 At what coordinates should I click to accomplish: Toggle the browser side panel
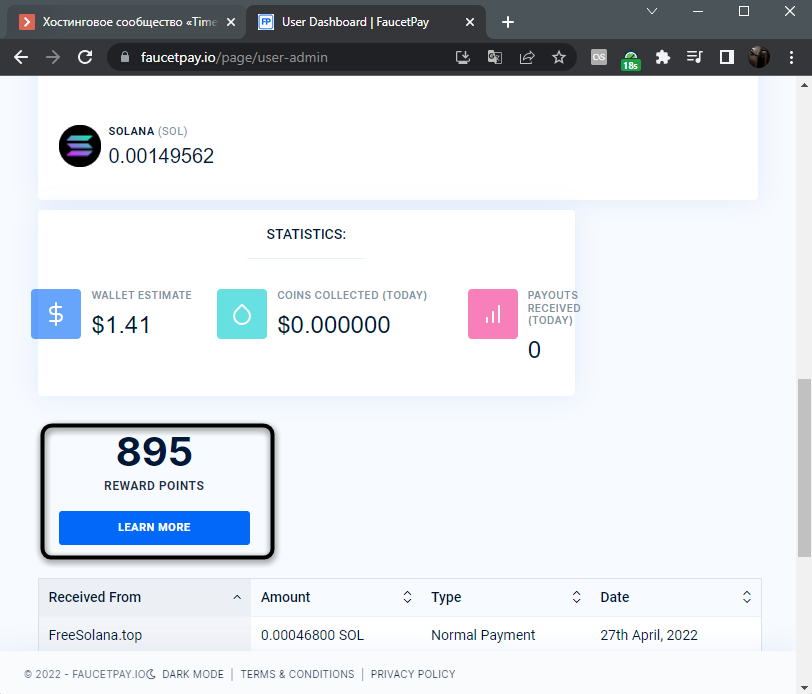point(727,57)
